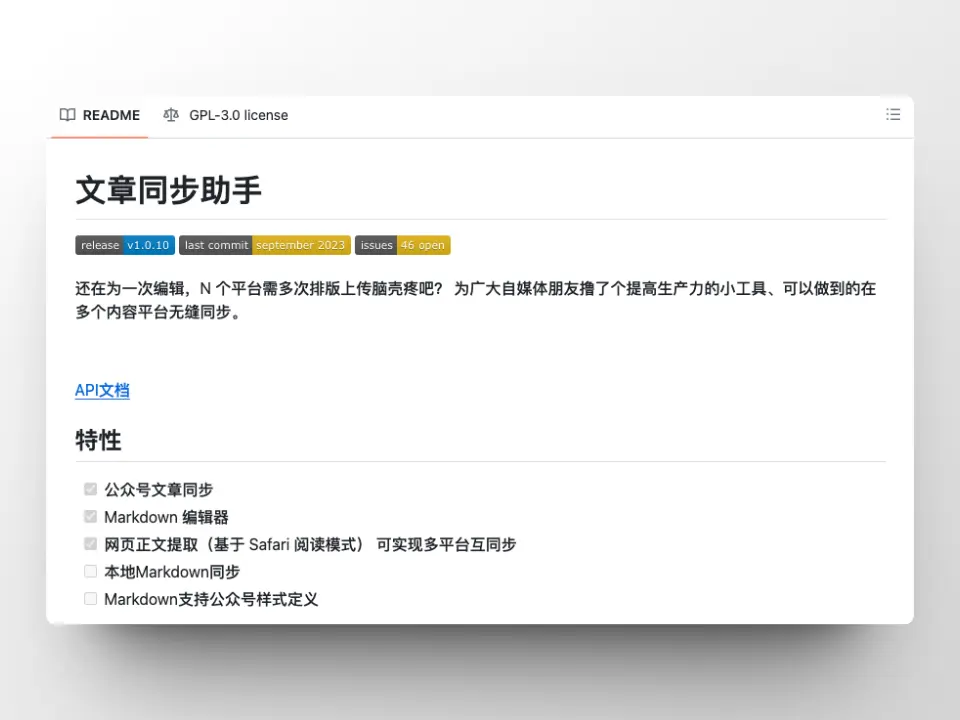Screen dimensions: 960x720
Task: Click the 公众号文章同步 list item text
Action: tap(158, 490)
